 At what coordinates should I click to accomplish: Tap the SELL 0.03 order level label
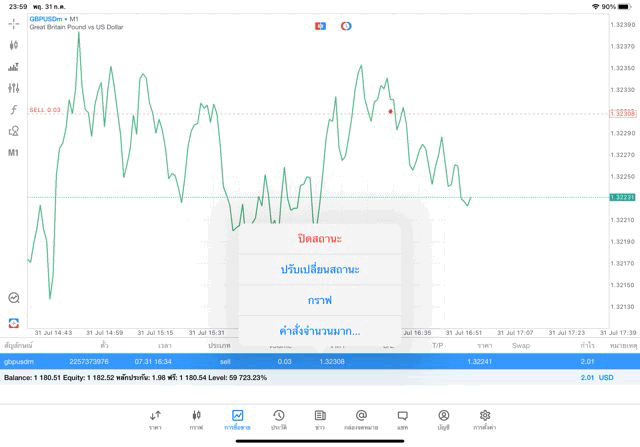tap(45, 110)
